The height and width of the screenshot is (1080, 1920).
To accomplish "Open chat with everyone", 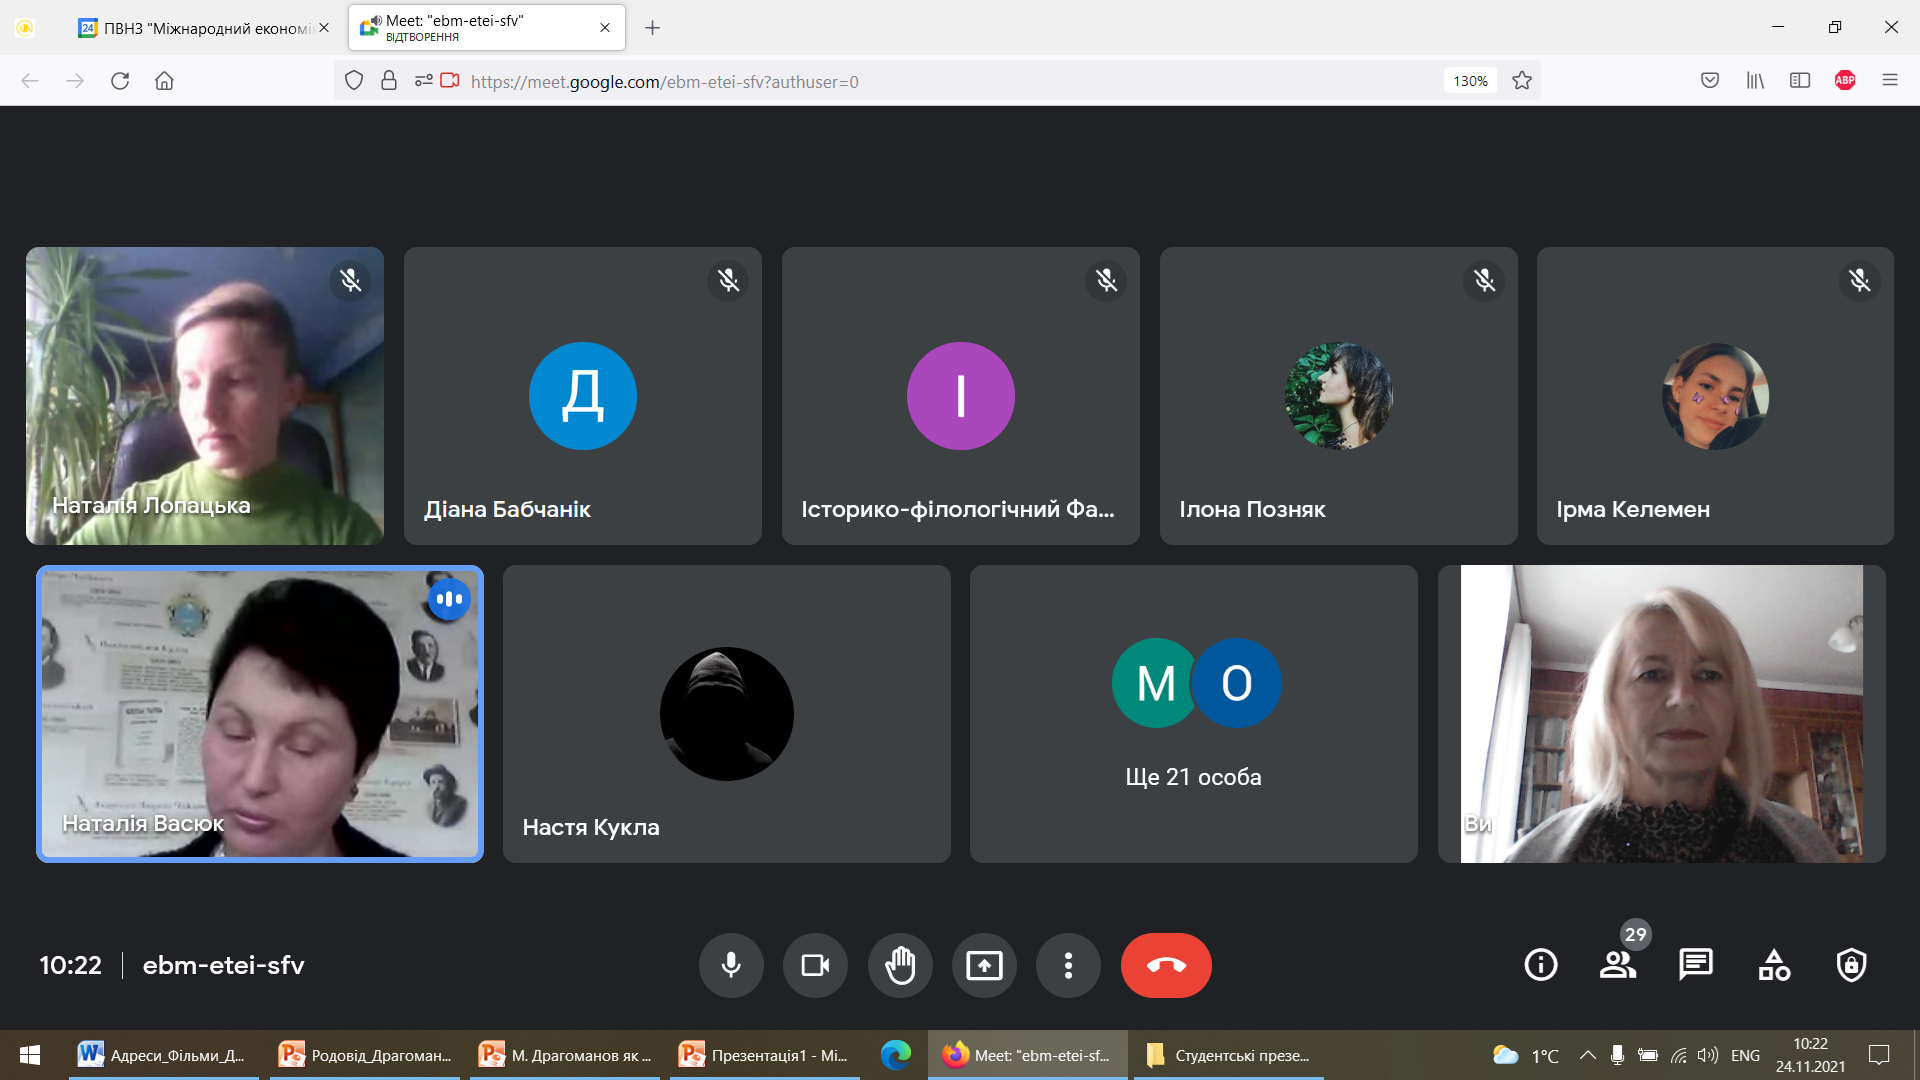I will point(1696,965).
